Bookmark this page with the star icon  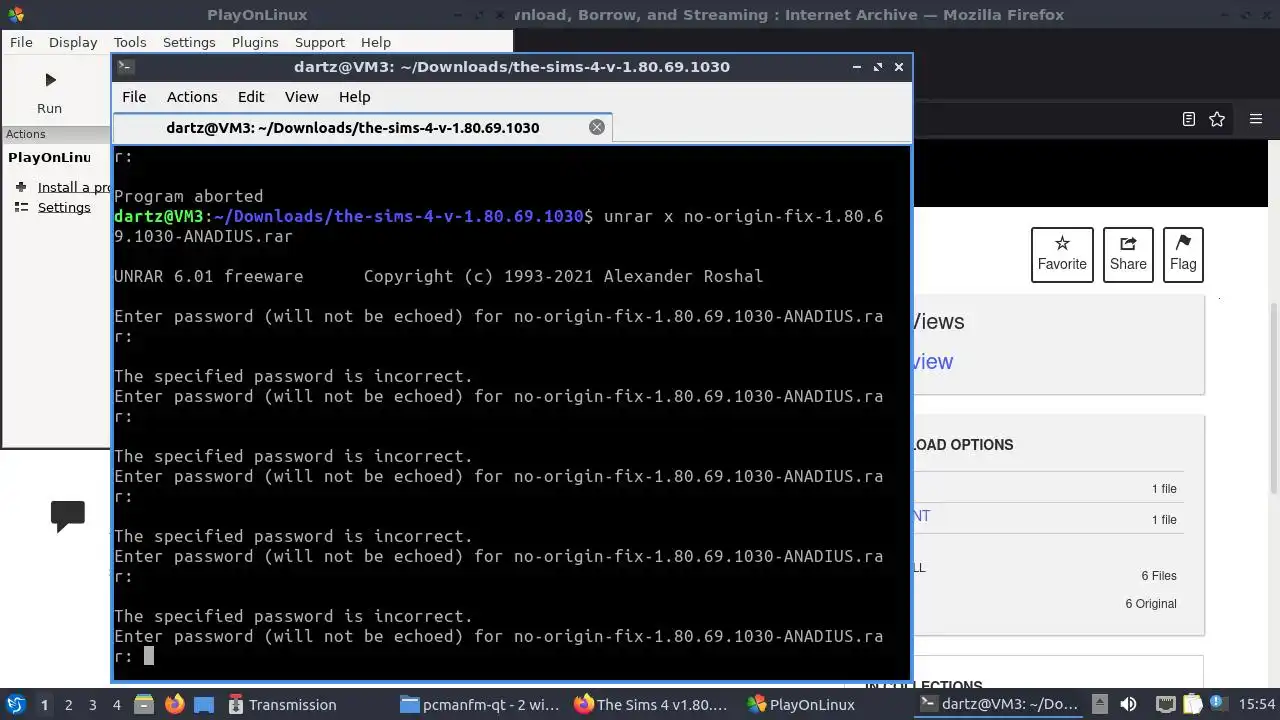1217,119
